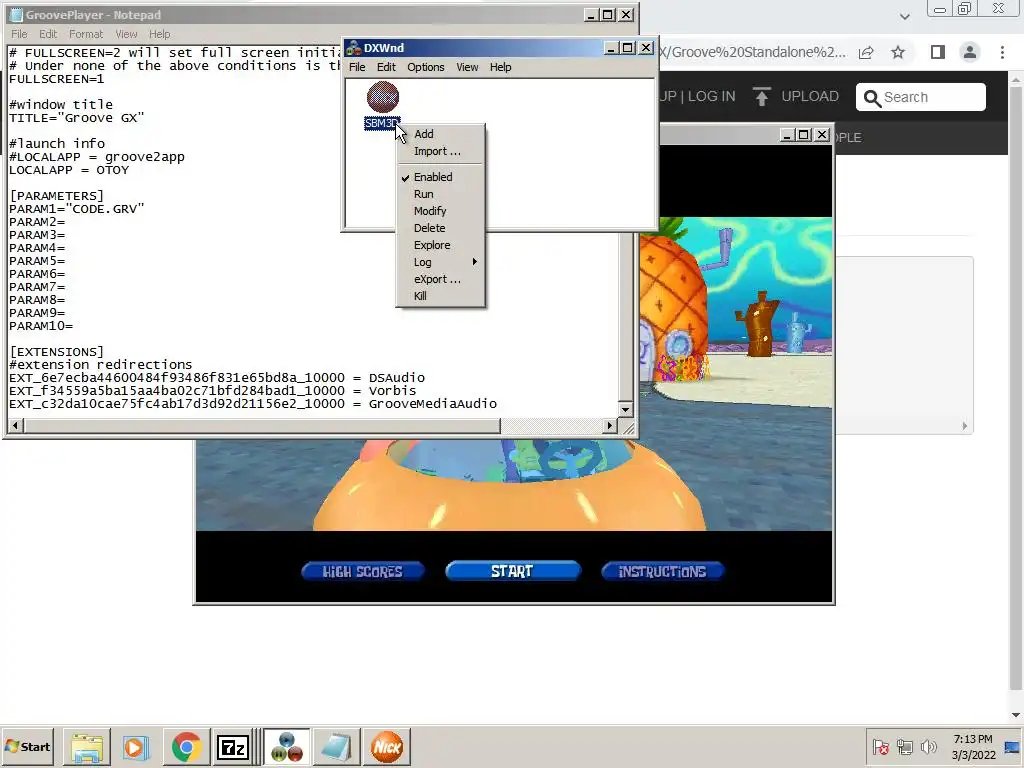
Task: Switch to DXWnd taskbar icon
Action: pyautogui.click(x=287, y=746)
